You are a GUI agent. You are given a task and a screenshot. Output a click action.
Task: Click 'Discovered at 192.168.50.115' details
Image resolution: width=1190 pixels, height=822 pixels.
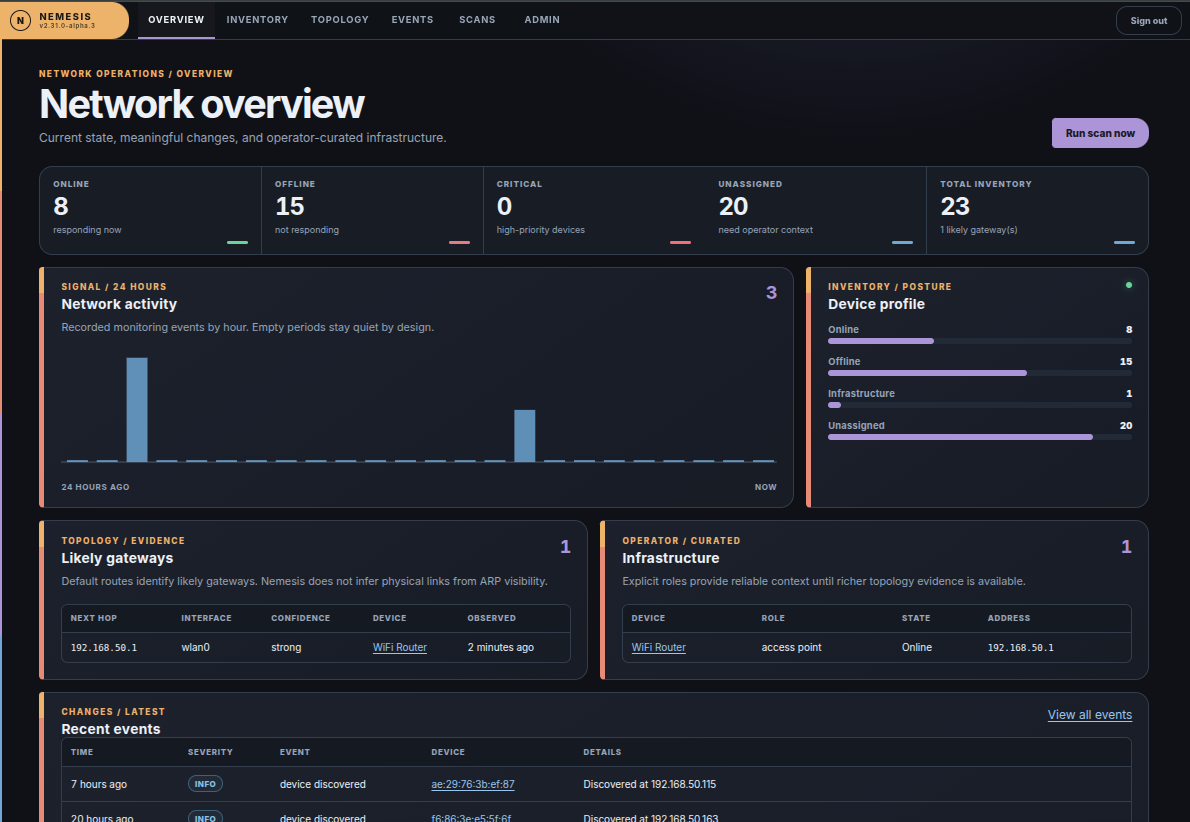[x=649, y=784]
